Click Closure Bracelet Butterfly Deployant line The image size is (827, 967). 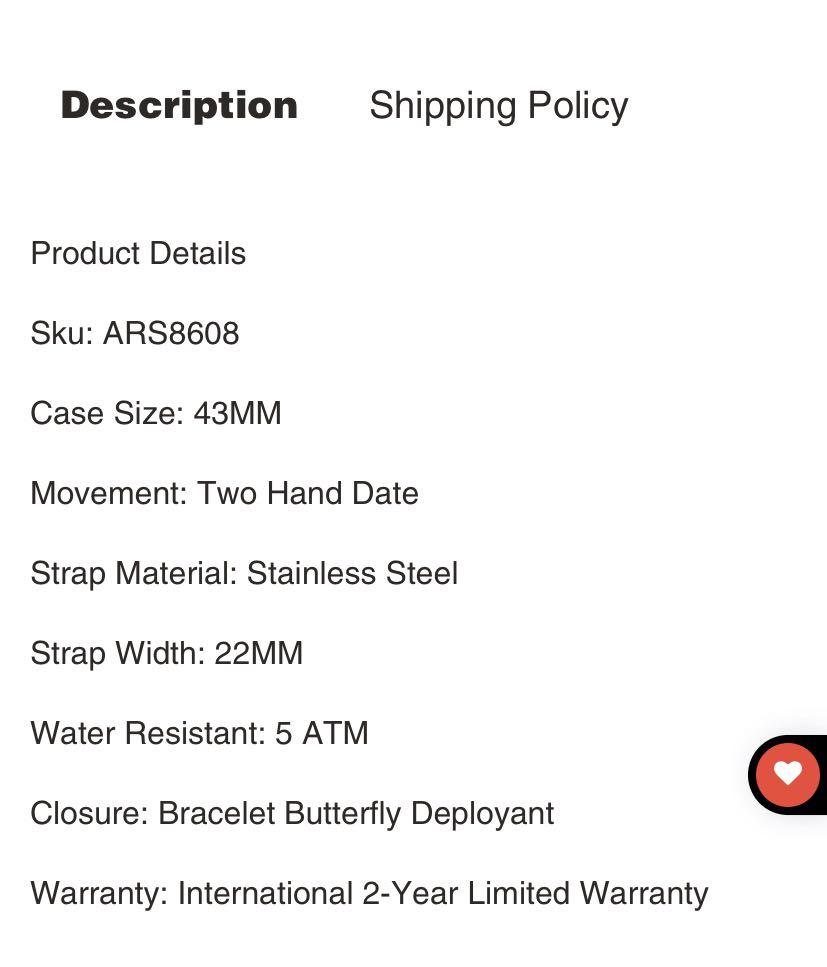pos(292,813)
